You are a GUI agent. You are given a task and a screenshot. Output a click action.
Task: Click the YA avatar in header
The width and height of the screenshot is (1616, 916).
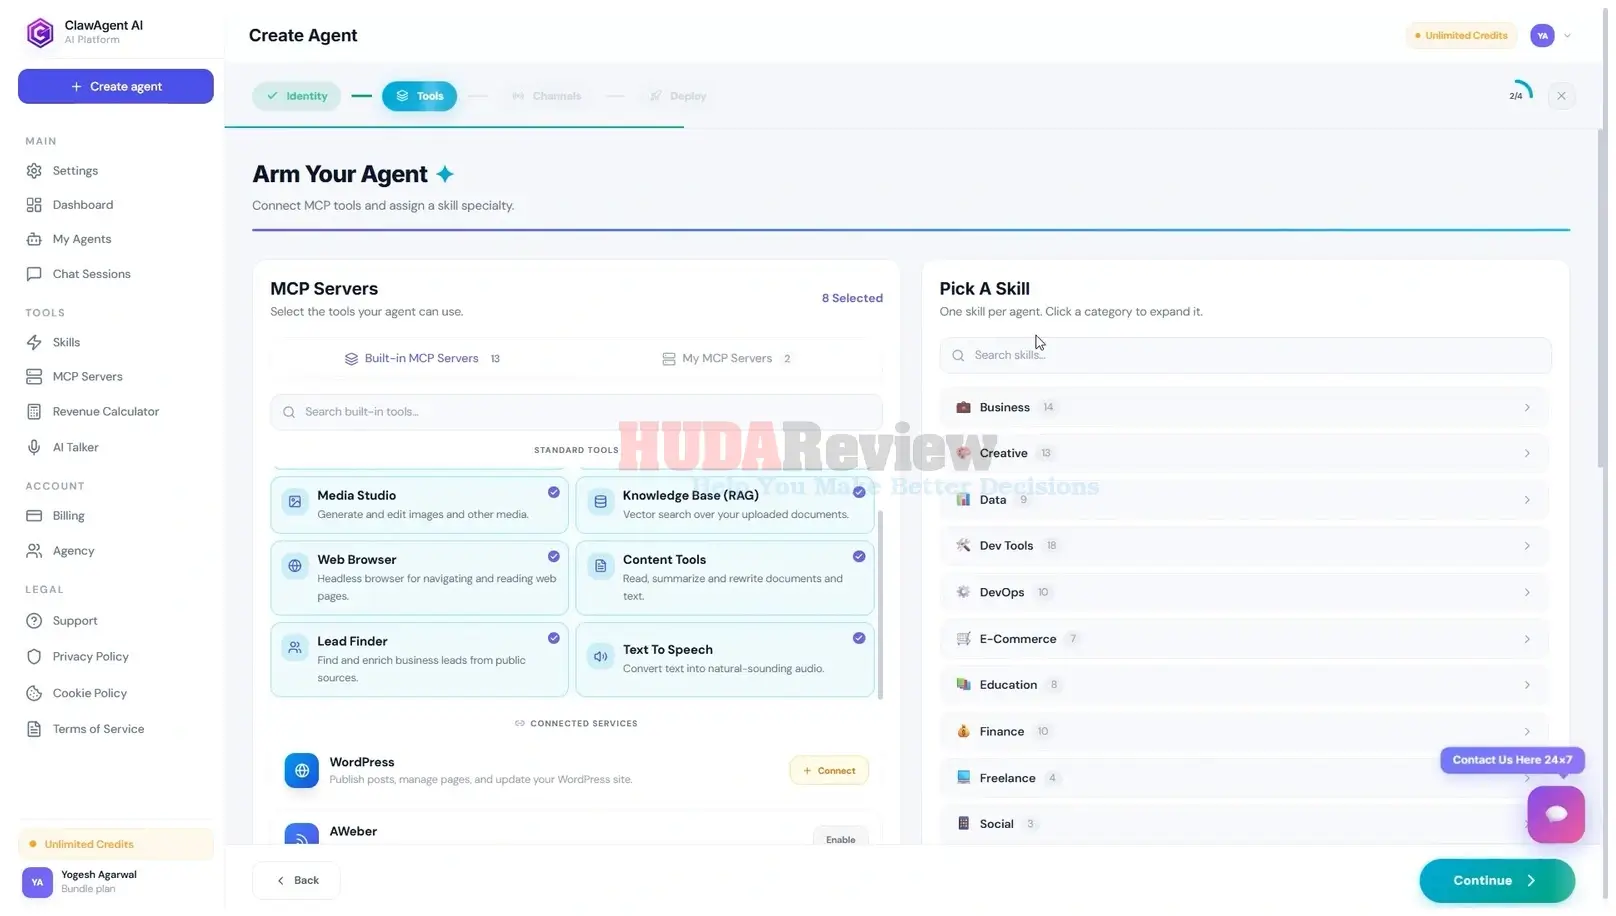(x=1543, y=36)
